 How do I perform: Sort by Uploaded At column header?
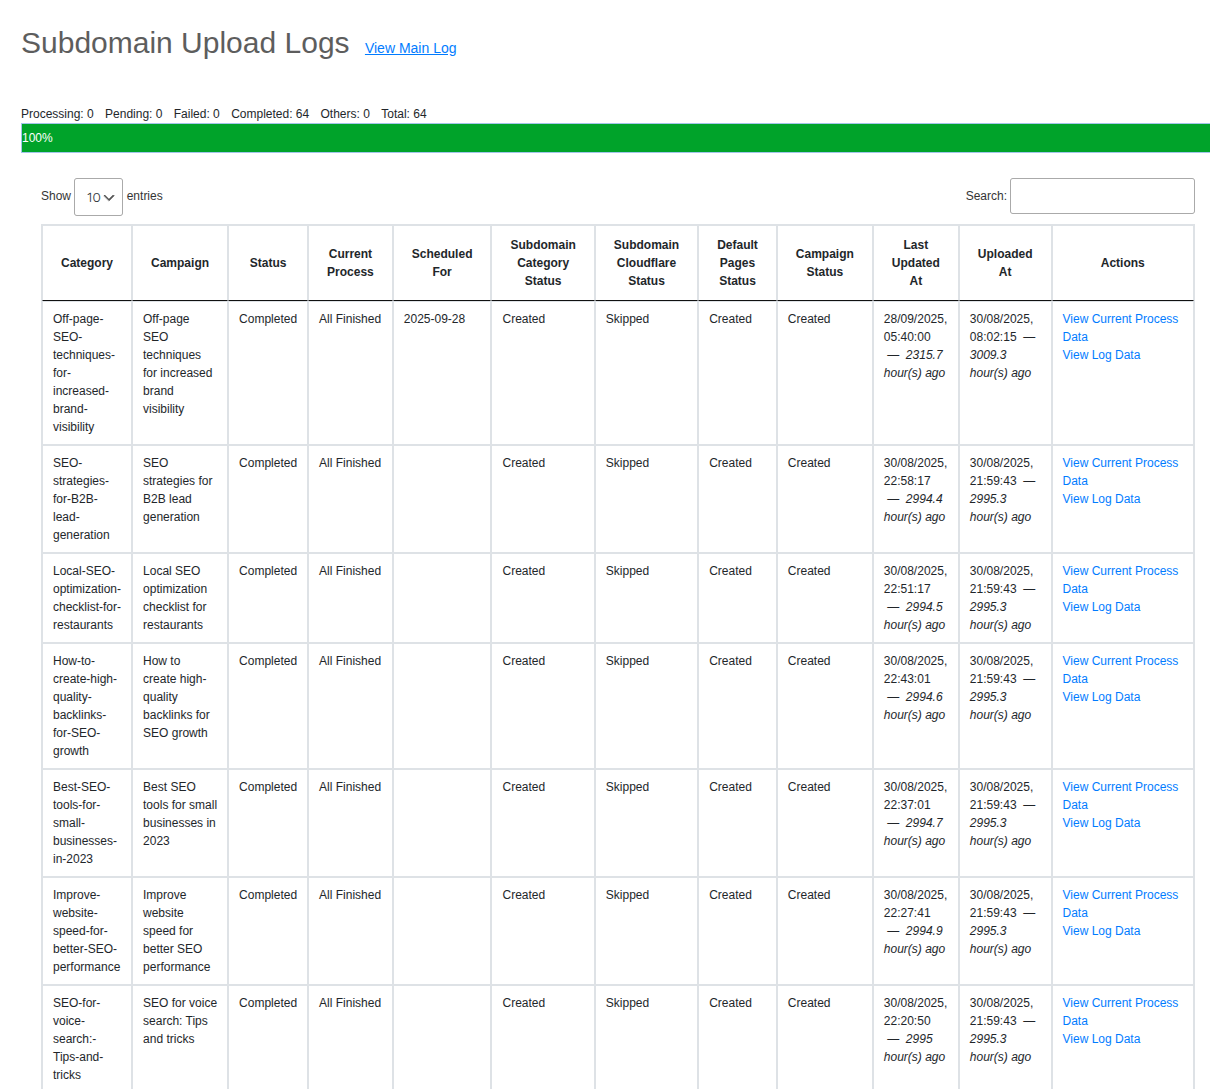[1005, 263]
